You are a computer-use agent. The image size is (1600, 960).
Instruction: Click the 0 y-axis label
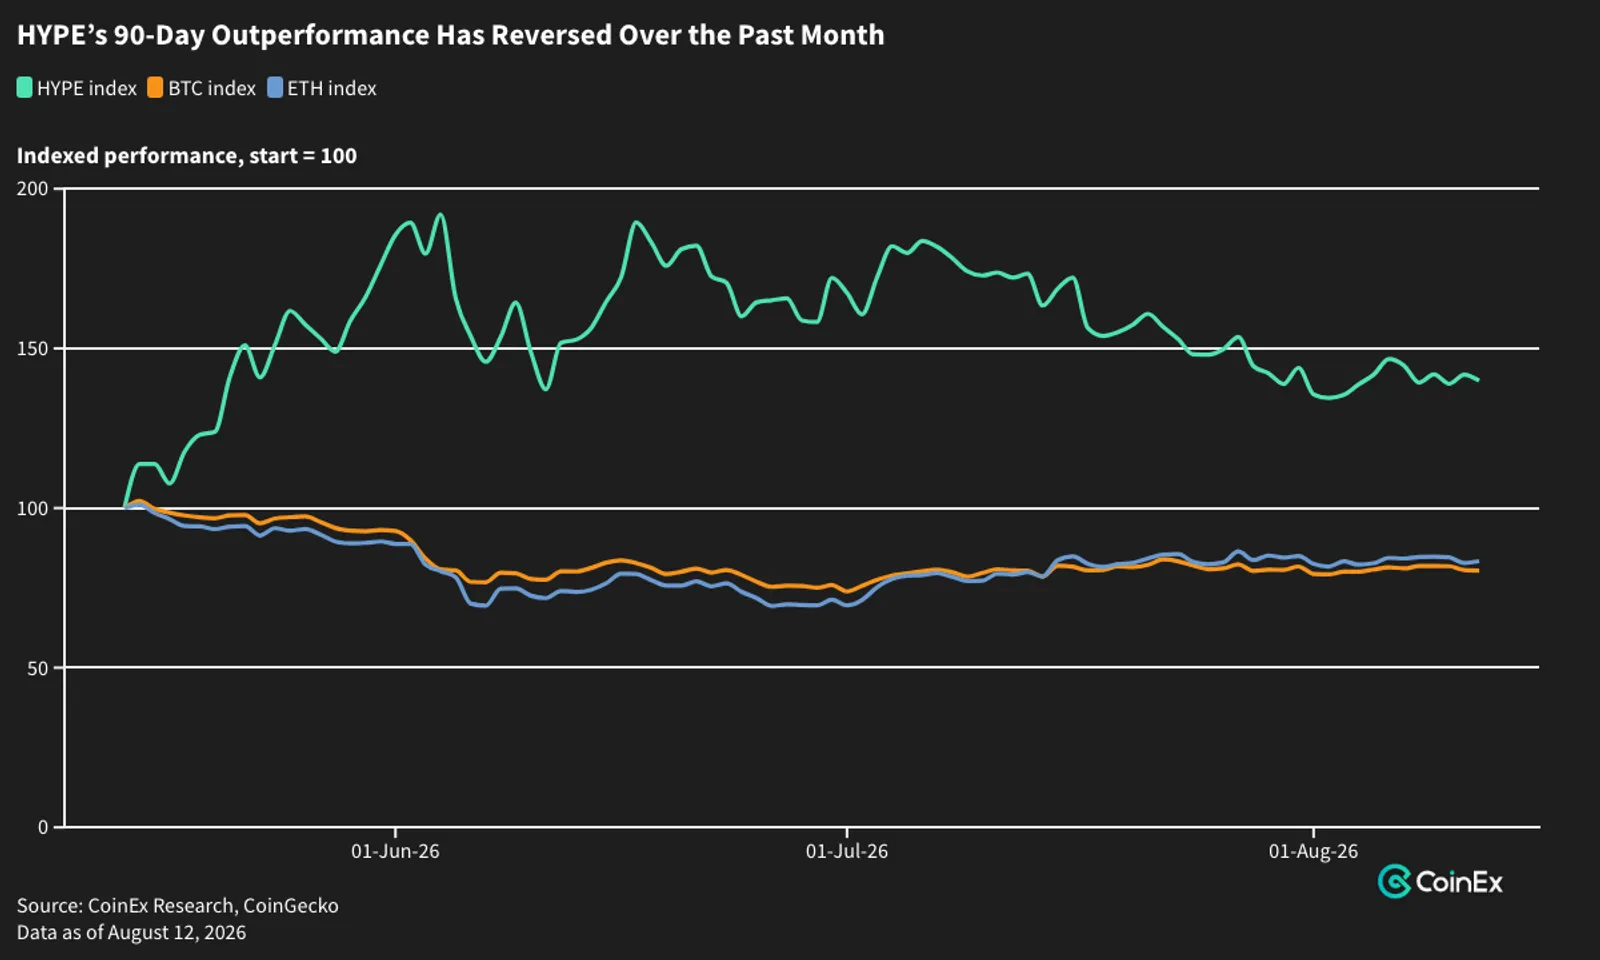[43, 827]
